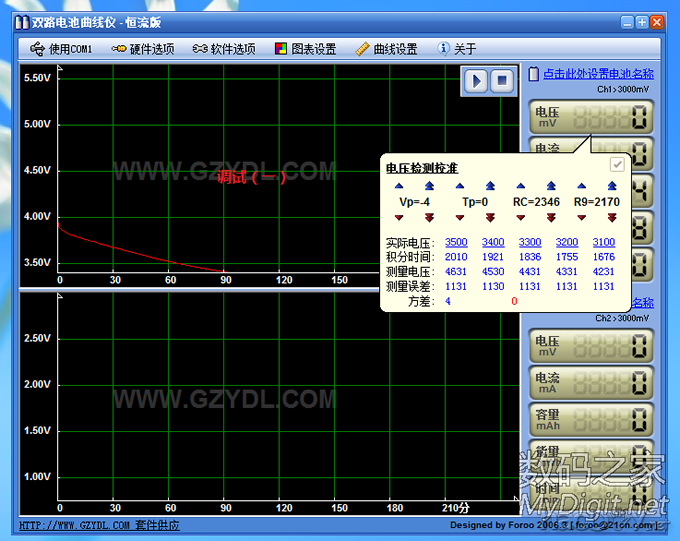Open the 关于 menu
The image size is (680, 541).
[x=457, y=48]
